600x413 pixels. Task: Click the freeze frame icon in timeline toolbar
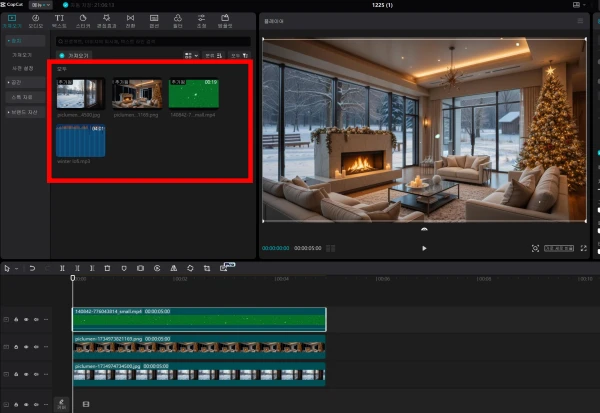click(x=140, y=269)
